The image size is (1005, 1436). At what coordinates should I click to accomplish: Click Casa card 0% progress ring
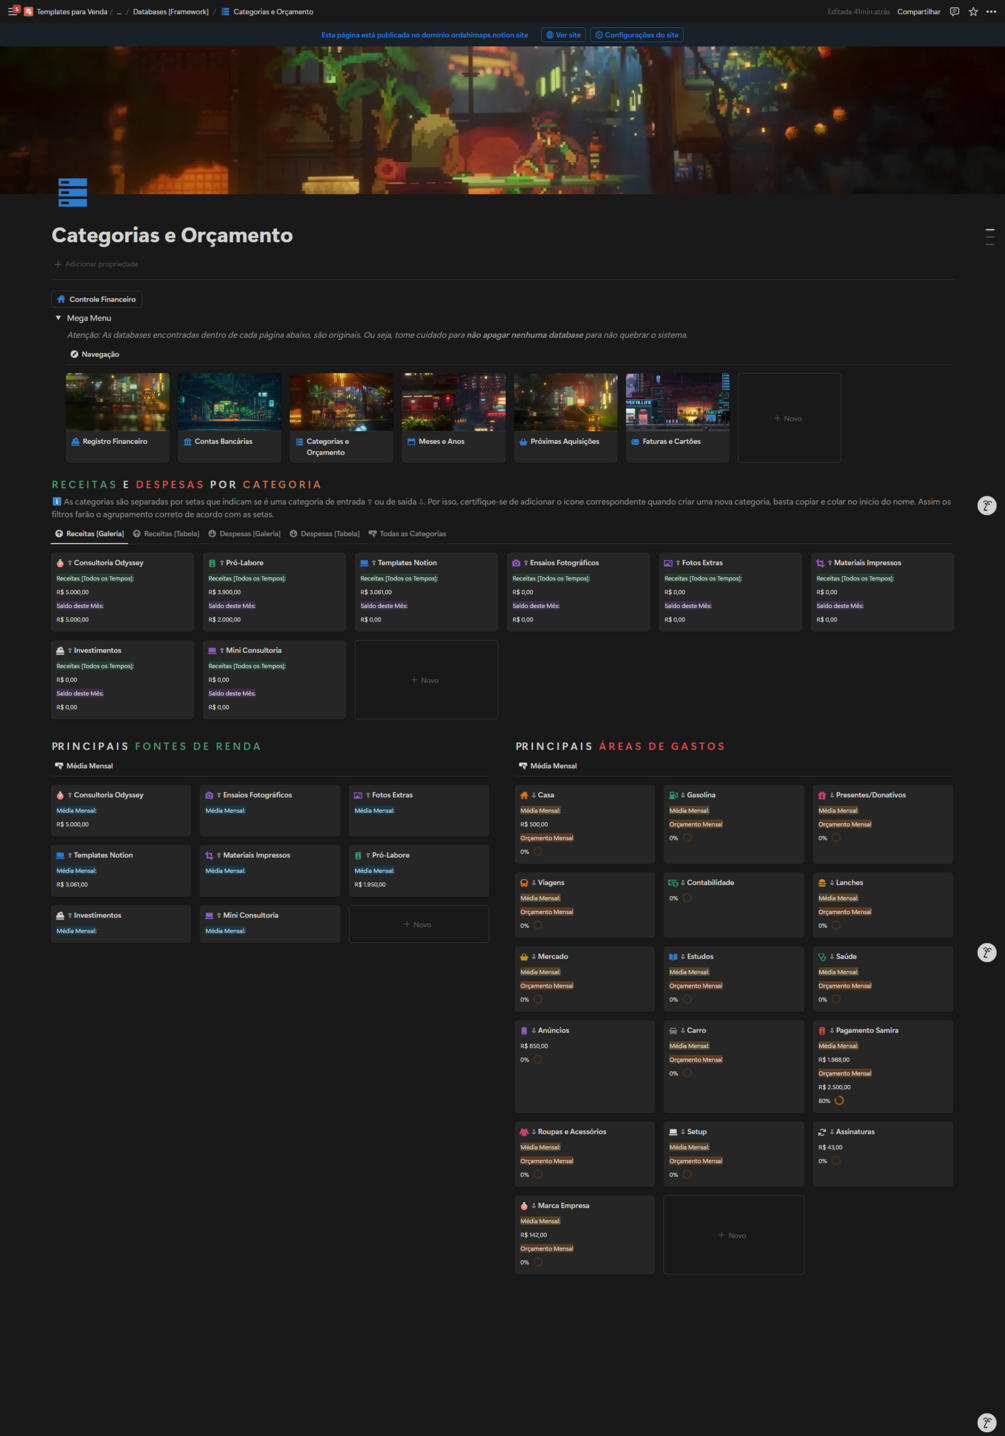[x=538, y=852]
